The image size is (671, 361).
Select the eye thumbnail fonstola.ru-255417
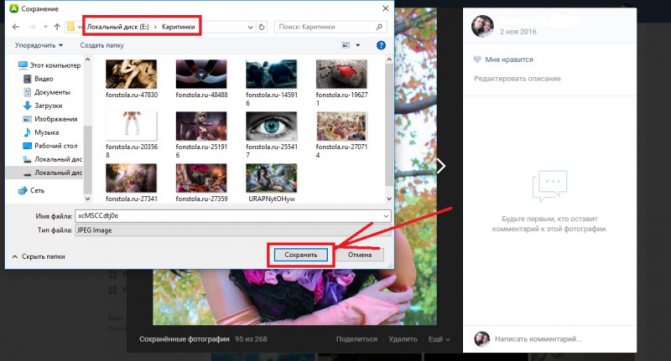pos(271,134)
